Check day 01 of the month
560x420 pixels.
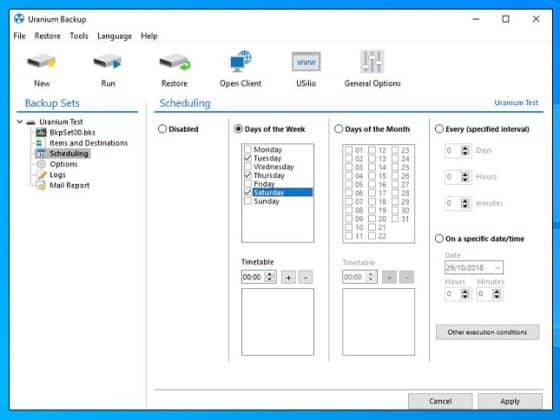349,150
